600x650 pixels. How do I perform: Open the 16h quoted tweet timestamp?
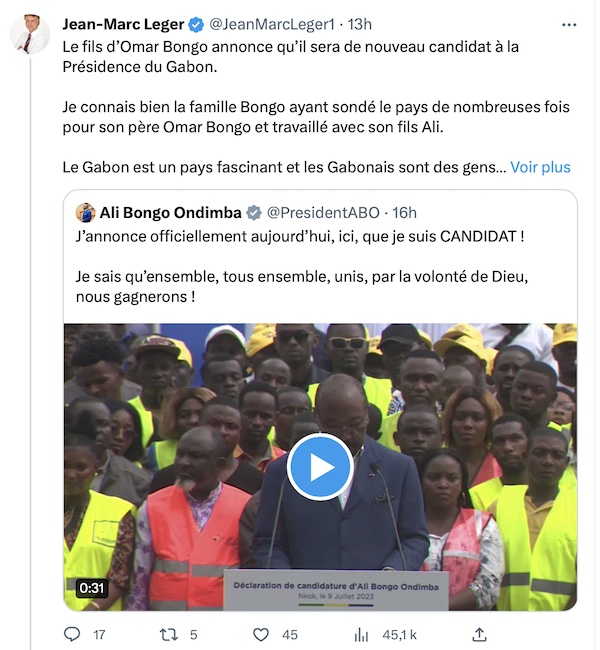[x=404, y=213]
